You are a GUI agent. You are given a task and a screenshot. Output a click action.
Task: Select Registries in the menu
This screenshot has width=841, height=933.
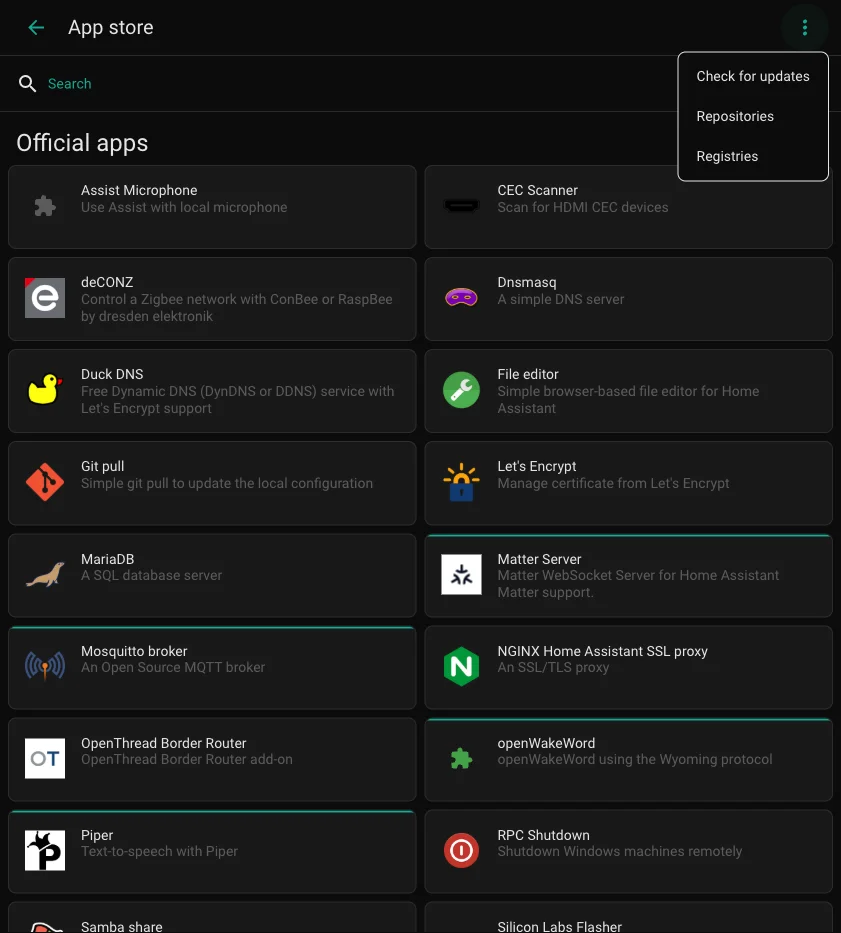(727, 156)
